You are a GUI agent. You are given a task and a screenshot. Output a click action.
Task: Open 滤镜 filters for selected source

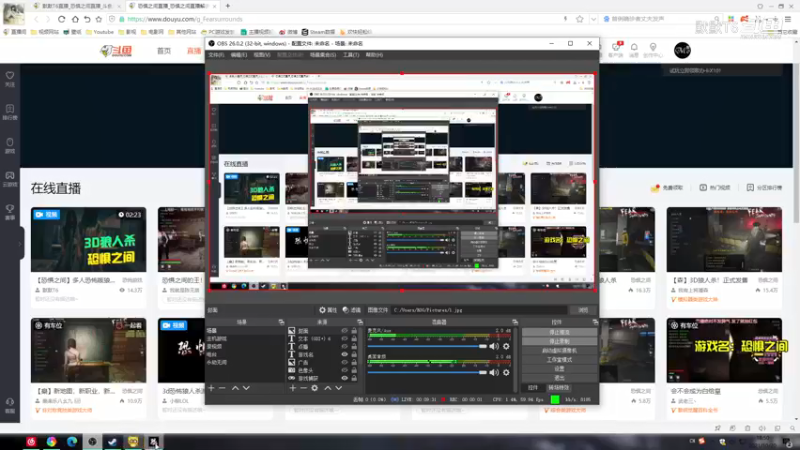(x=352, y=310)
